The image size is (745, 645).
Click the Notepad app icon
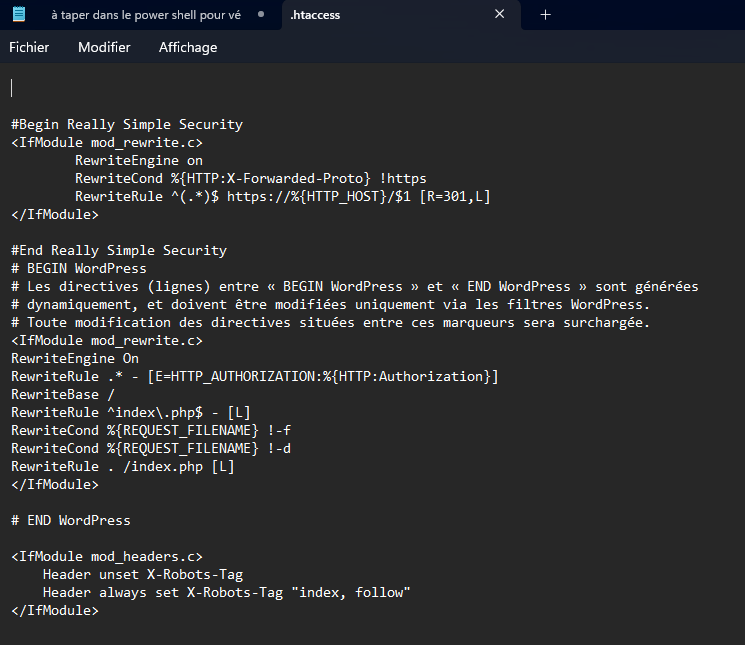(x=19, y=15)
